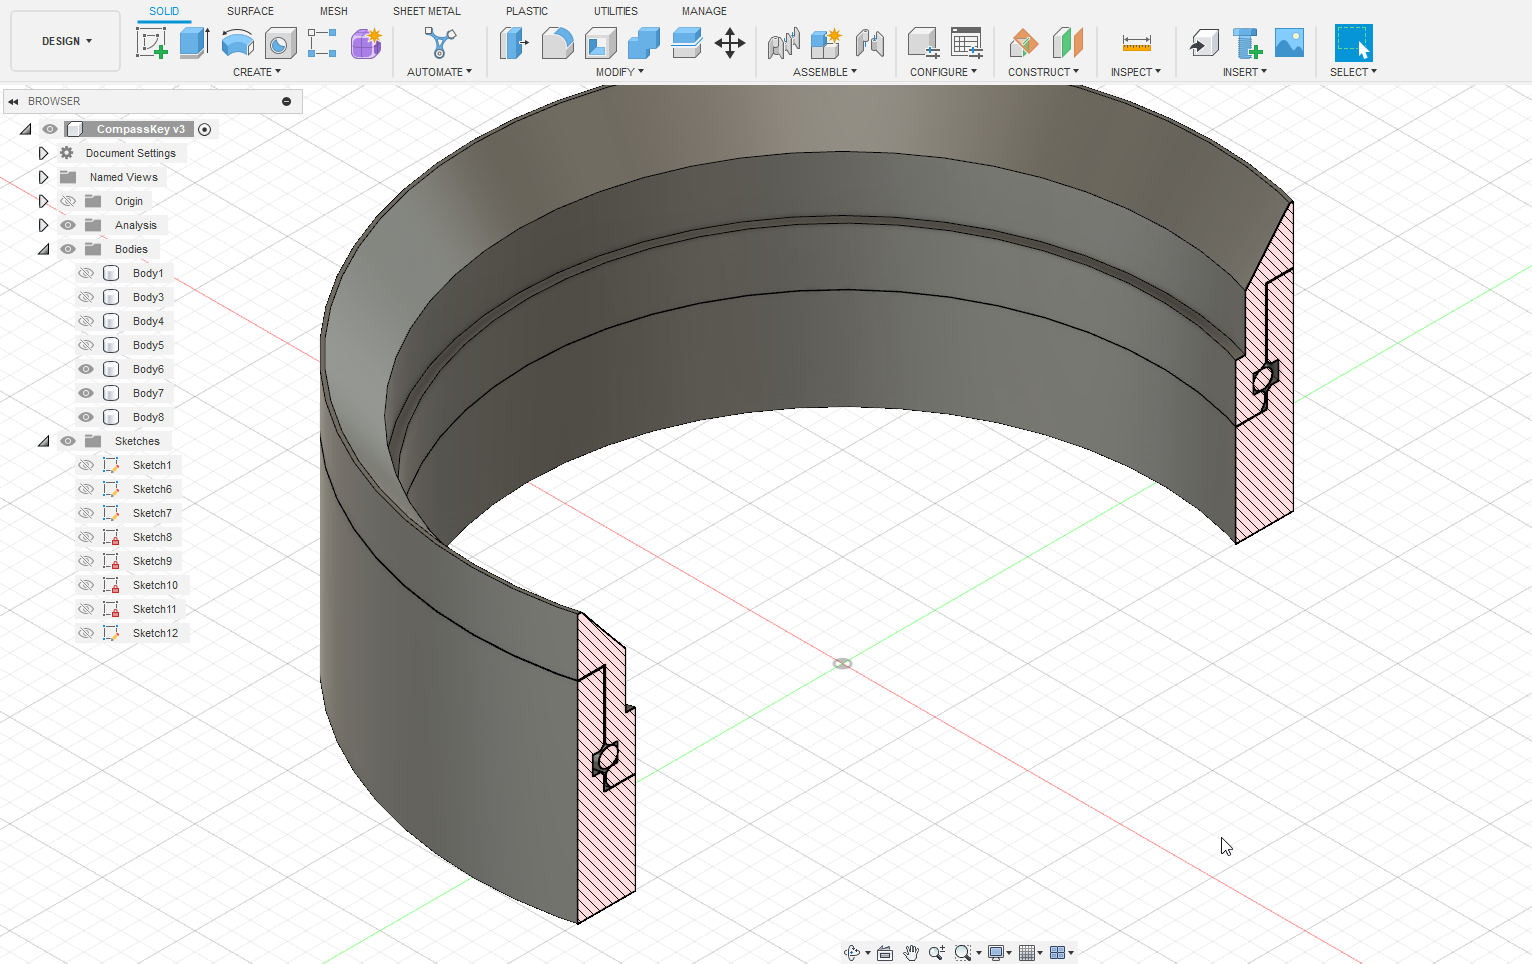
Task: Expand the Document Settings node
Action: click(43, 153)
